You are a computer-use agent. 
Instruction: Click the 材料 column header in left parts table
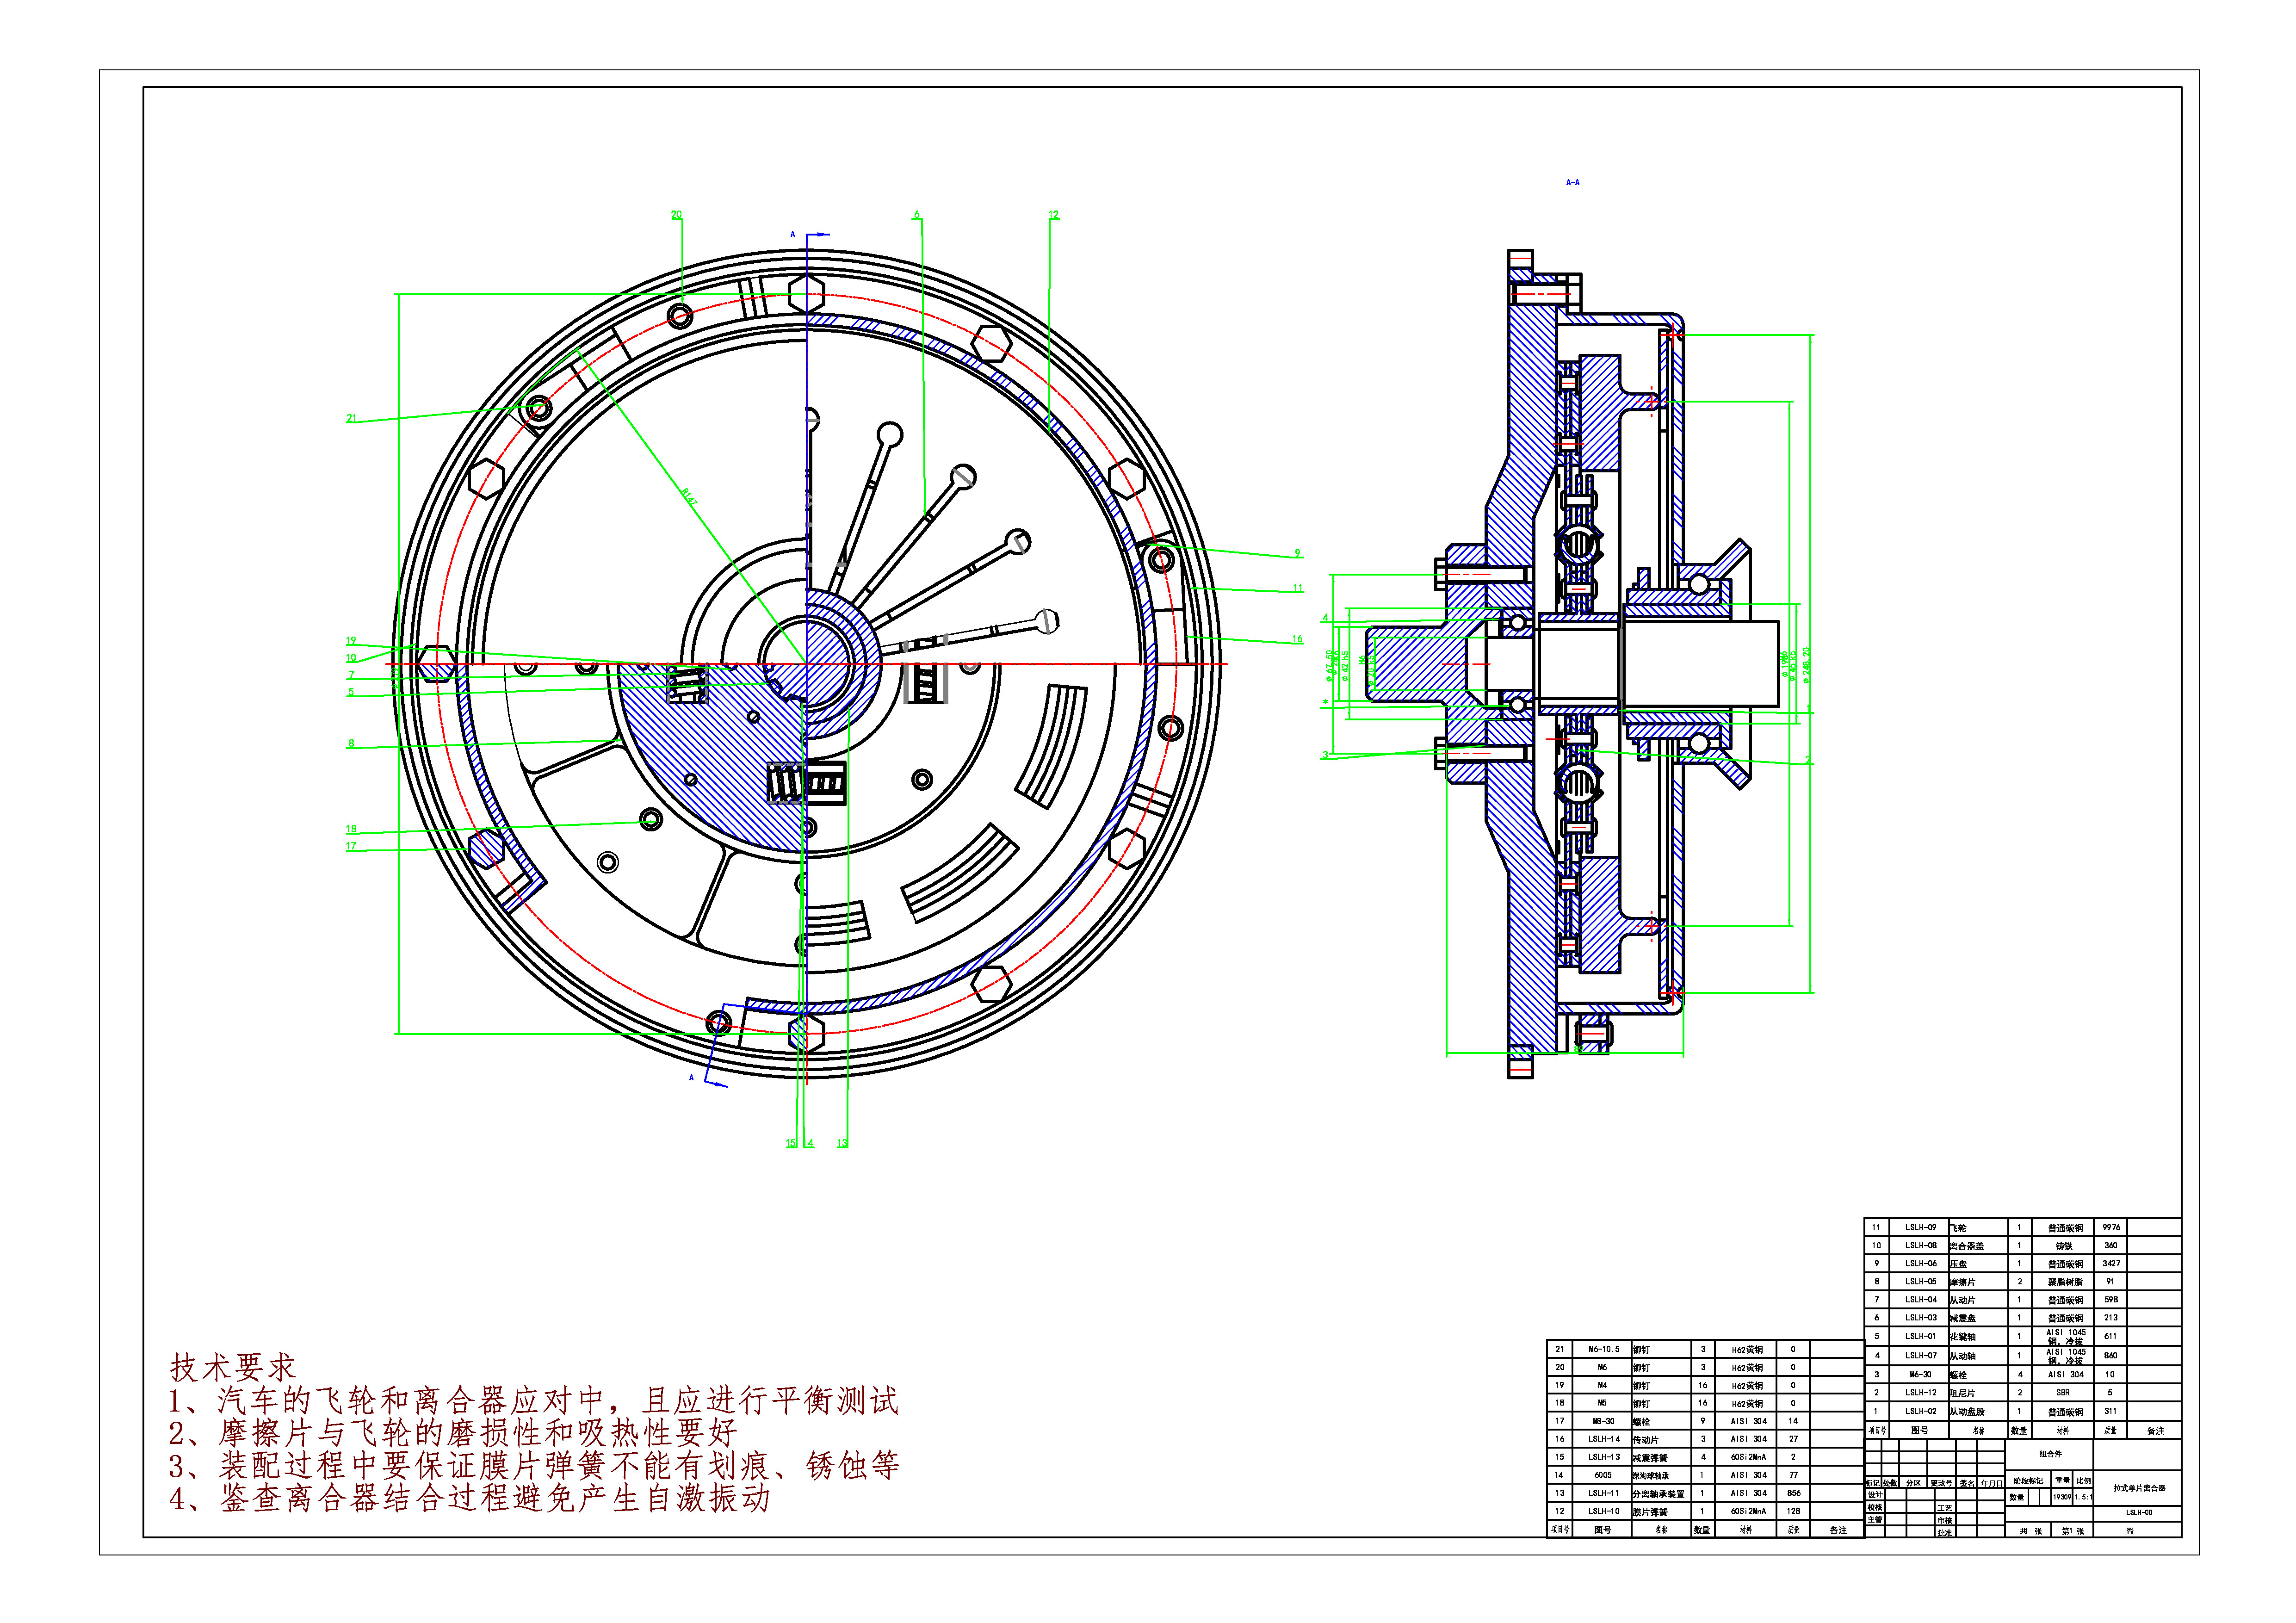tap(1745, 1530)
